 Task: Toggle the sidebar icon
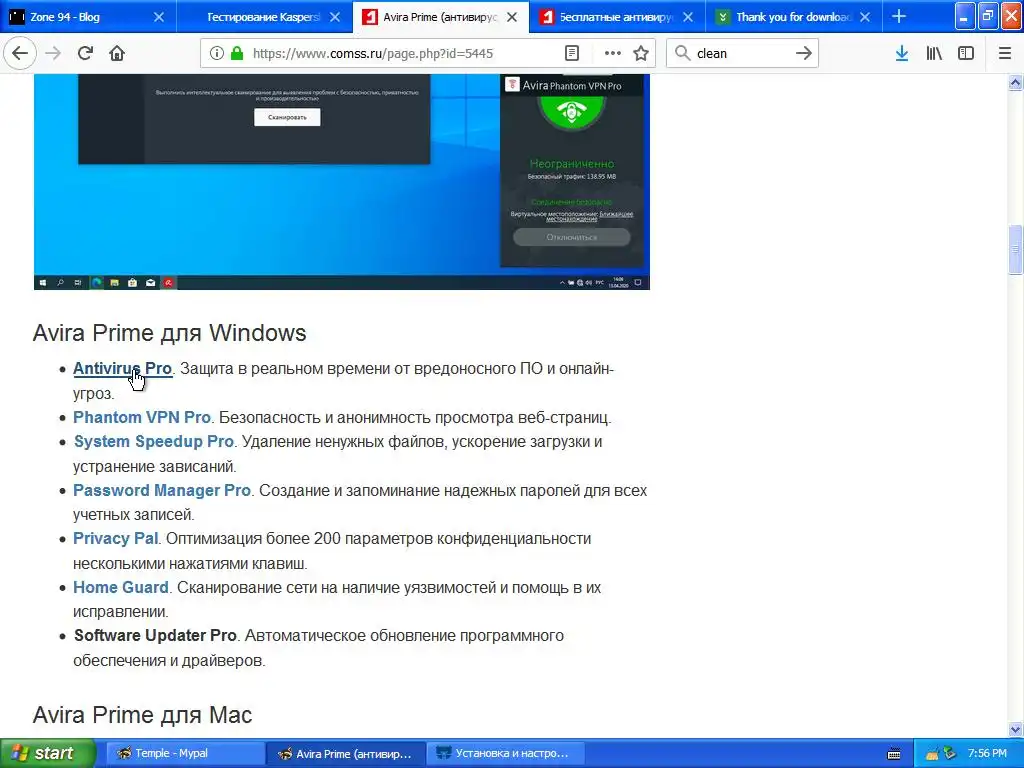pyautogui.click(x=966, y=53)
